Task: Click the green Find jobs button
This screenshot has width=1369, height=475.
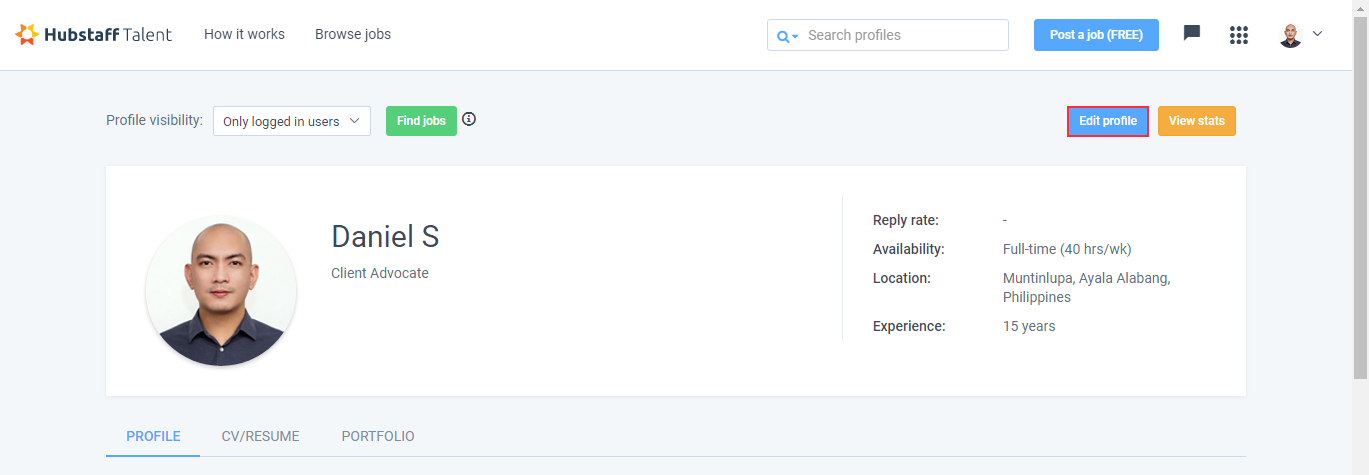Action: pos(421,121)
